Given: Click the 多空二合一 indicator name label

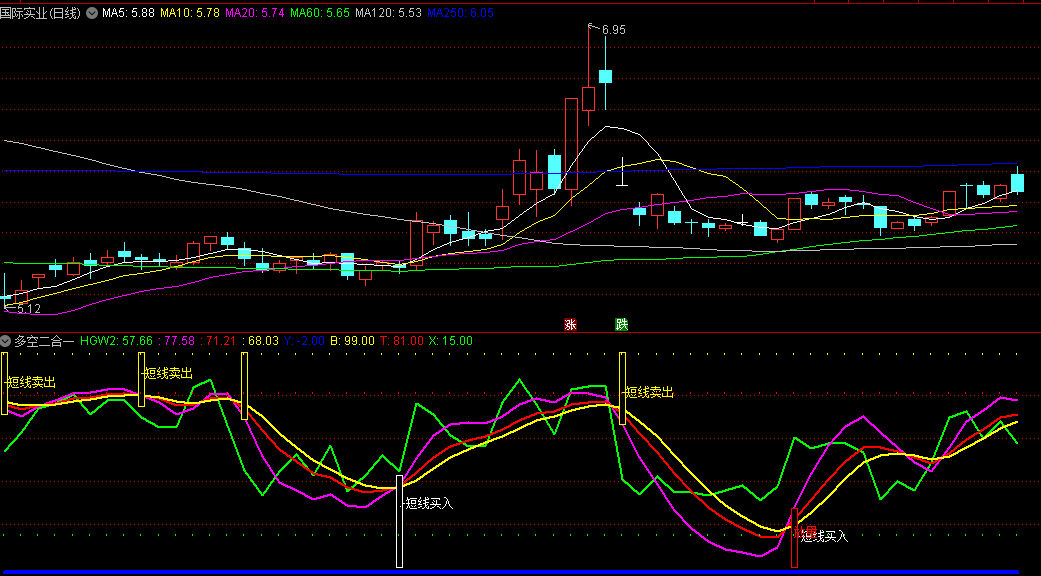Looking at the screenshot, I should [x=43, y=341].
